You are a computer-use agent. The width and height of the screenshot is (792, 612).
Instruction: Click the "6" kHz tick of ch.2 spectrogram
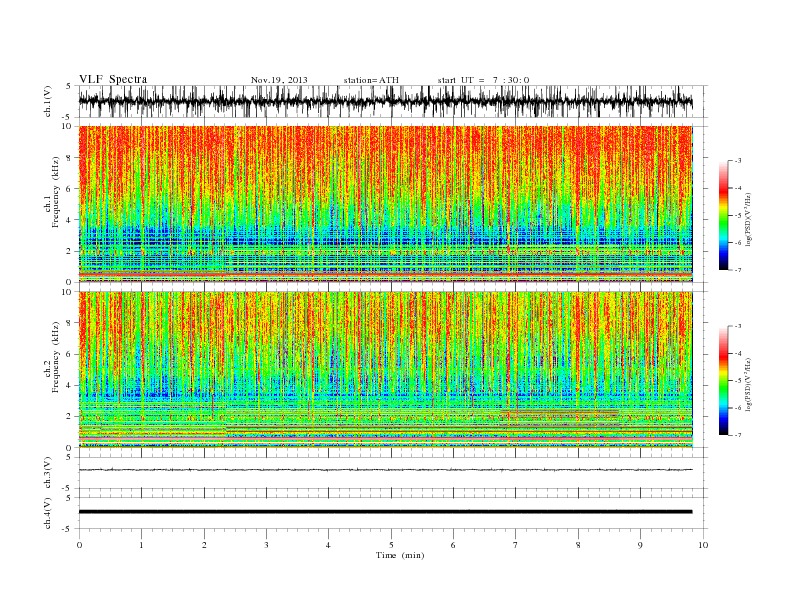click(69, 354)
